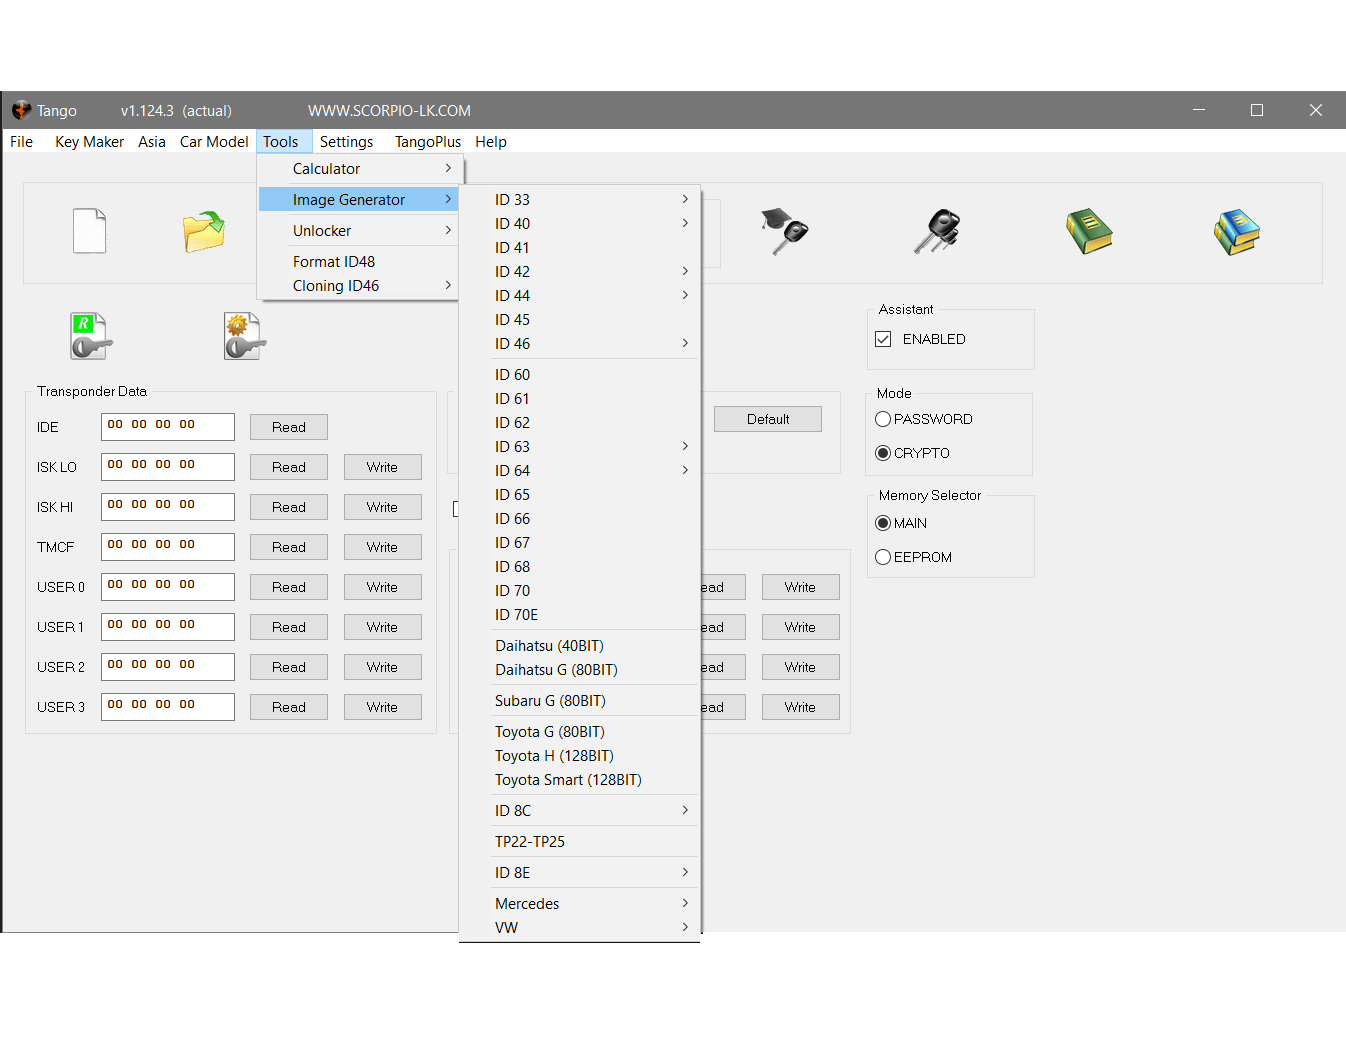Viewport: 1346px width, 1037px height.
Task: Click Write button for USER 3
Action: (382, 707)
